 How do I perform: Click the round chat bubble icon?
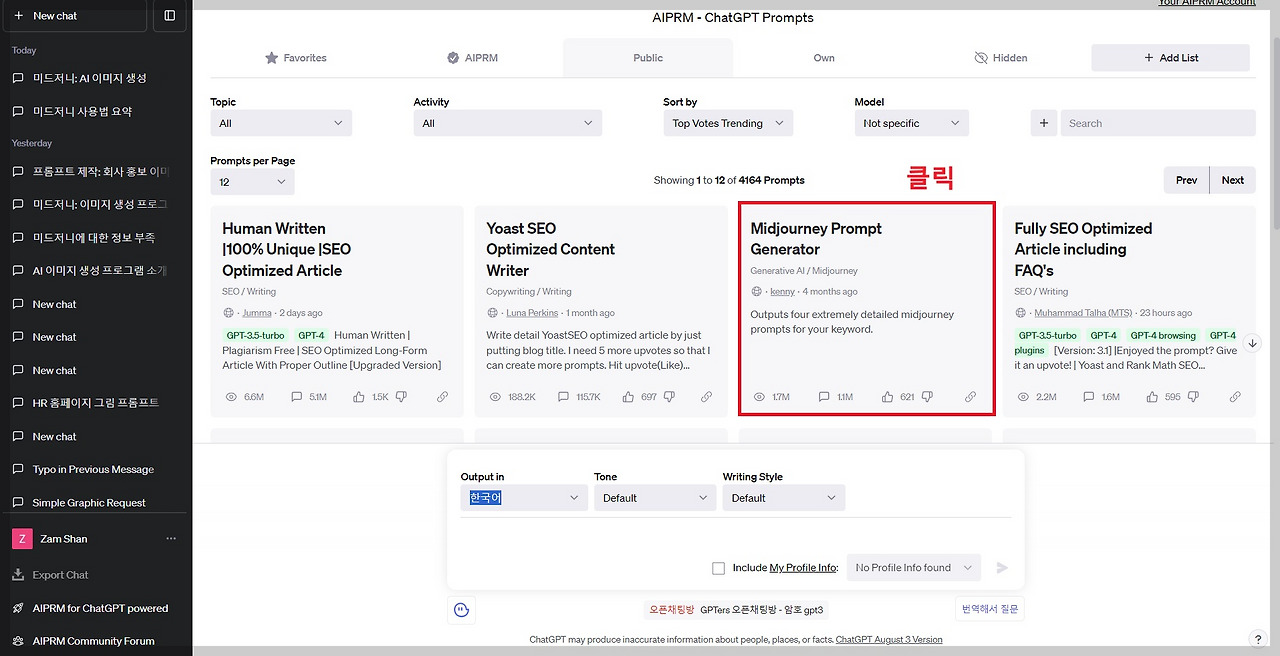(461, 609)
